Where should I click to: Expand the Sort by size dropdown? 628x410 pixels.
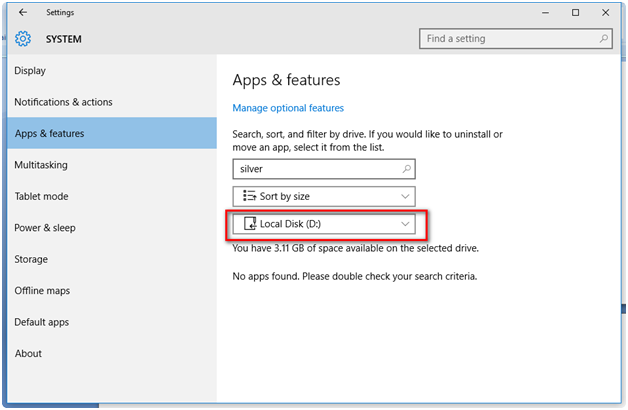coord(404,196)
